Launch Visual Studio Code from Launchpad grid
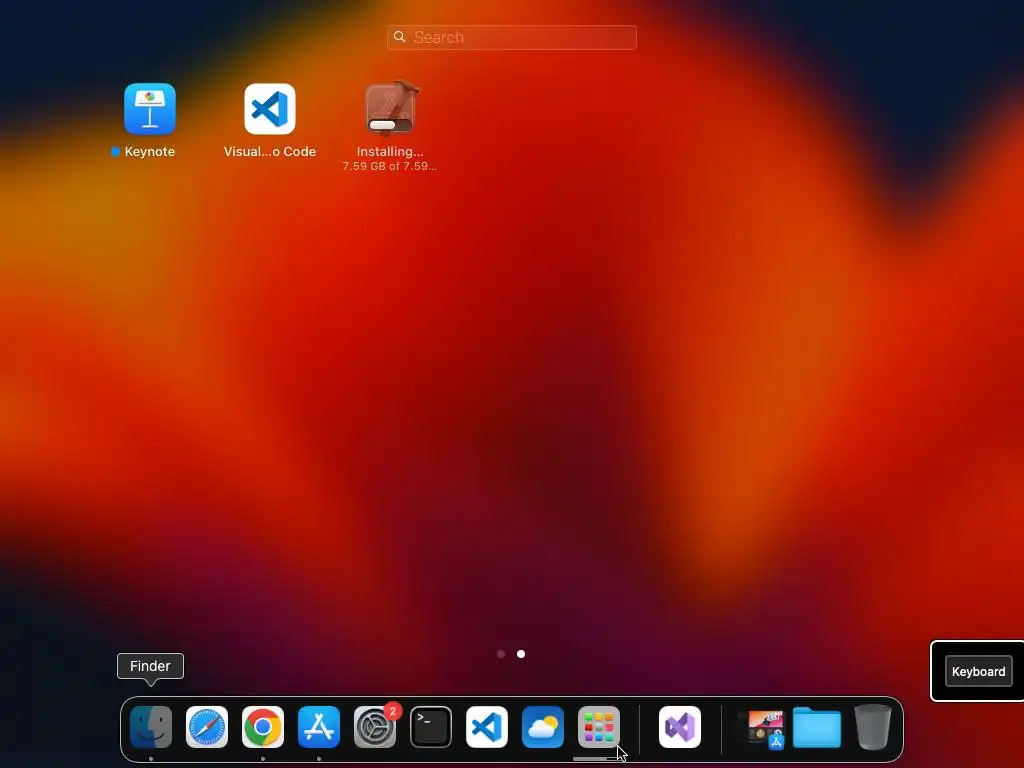Viewport: 1024px width, 768px height. 270,108
